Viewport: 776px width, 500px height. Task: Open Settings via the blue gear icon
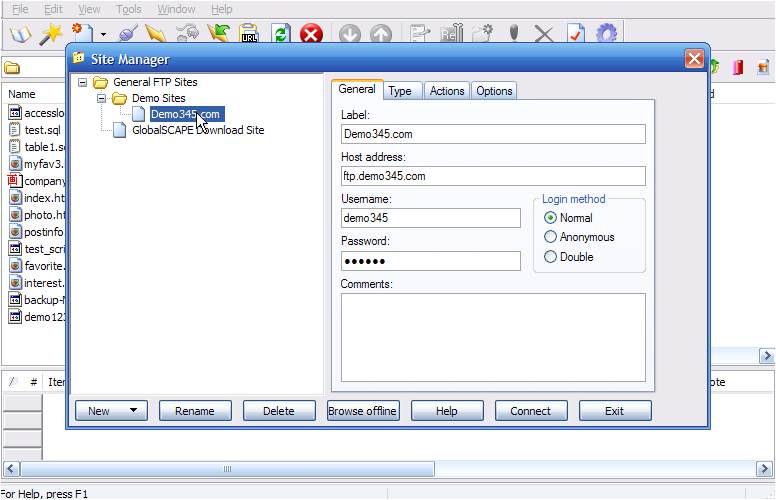click(x=606, y=34)
